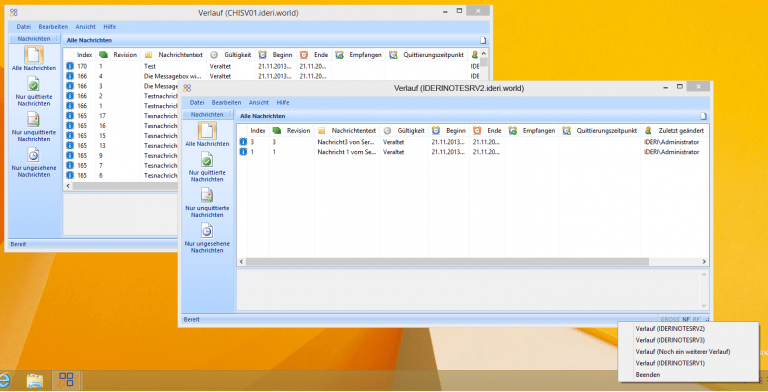Sort by Gültigkeit column in IDERINOTESRV2 window
Screen dimensions: 768x392
click(404, 130)
